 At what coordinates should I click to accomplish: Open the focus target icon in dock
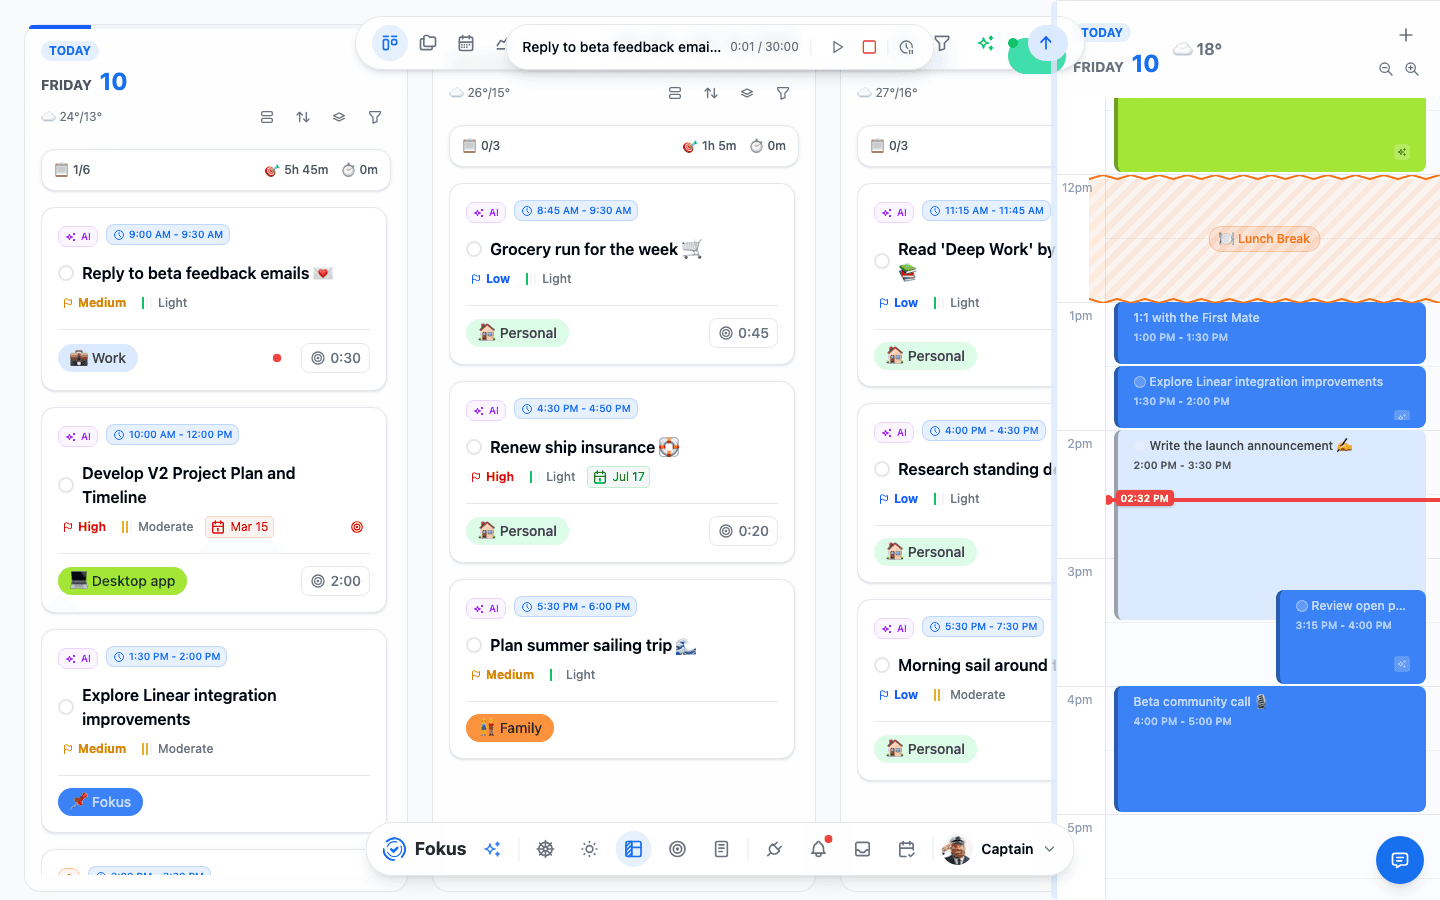coord(677,849)
